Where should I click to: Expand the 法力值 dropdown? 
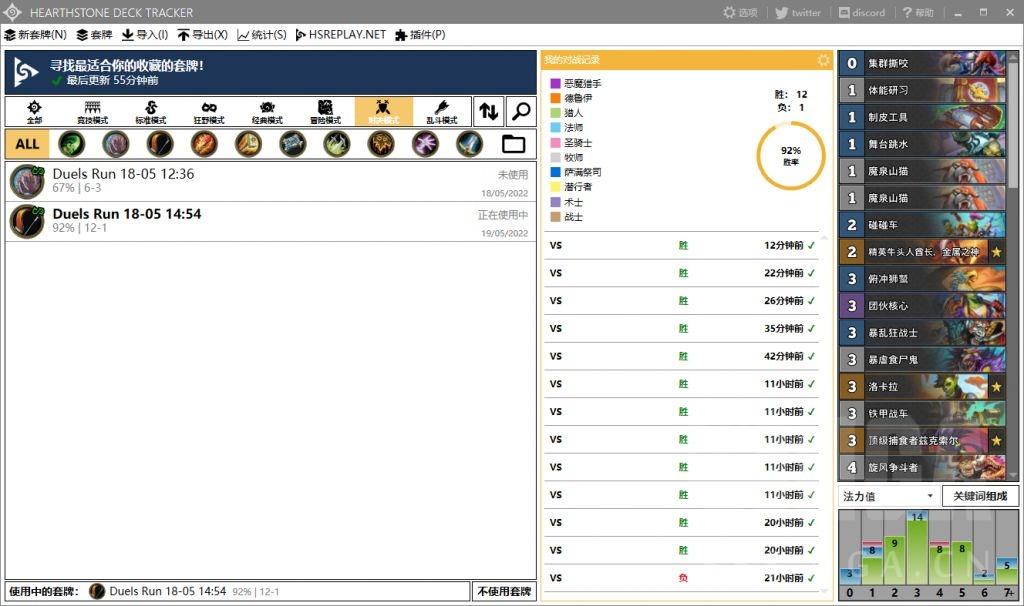(x=888, y=496)
